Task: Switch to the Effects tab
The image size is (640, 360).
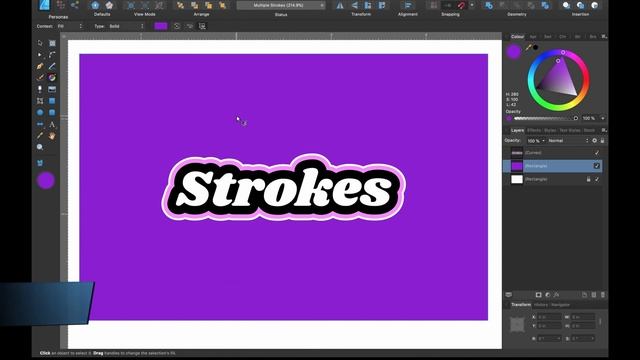Action: (534, 130)
